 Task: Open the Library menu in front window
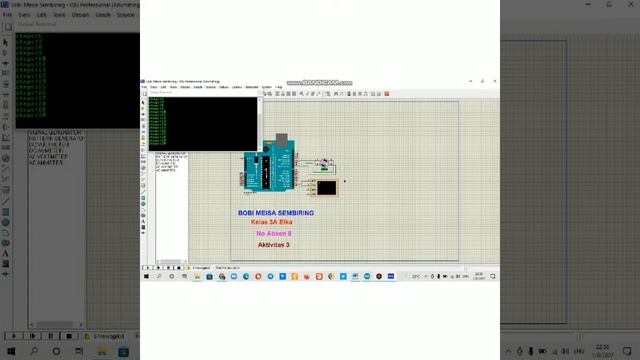237,87
